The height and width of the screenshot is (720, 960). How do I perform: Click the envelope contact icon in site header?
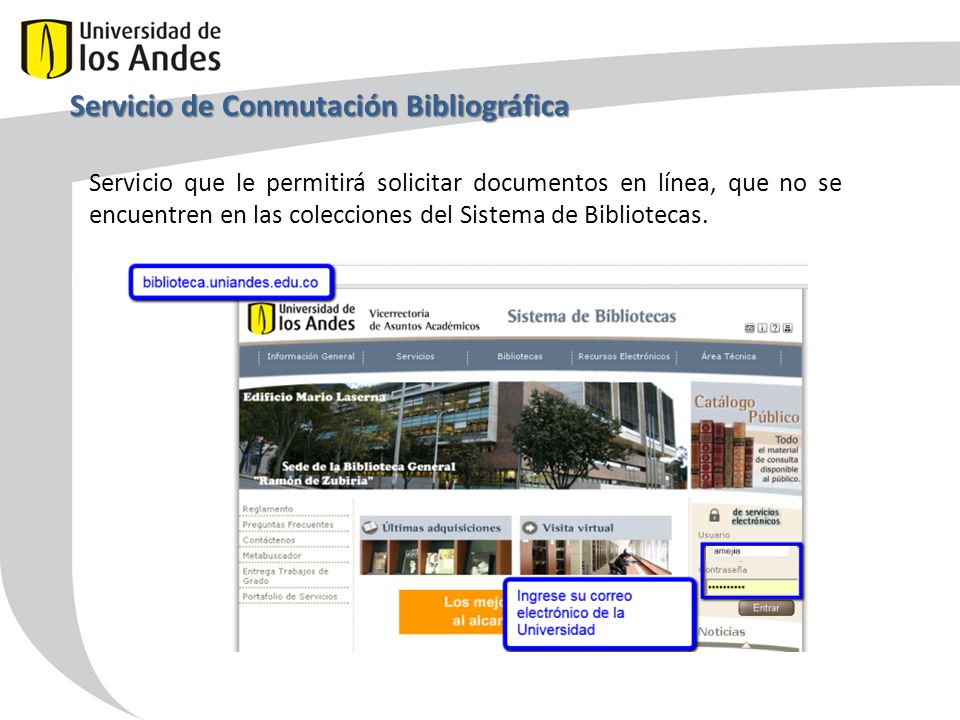[x=749, y=328]
